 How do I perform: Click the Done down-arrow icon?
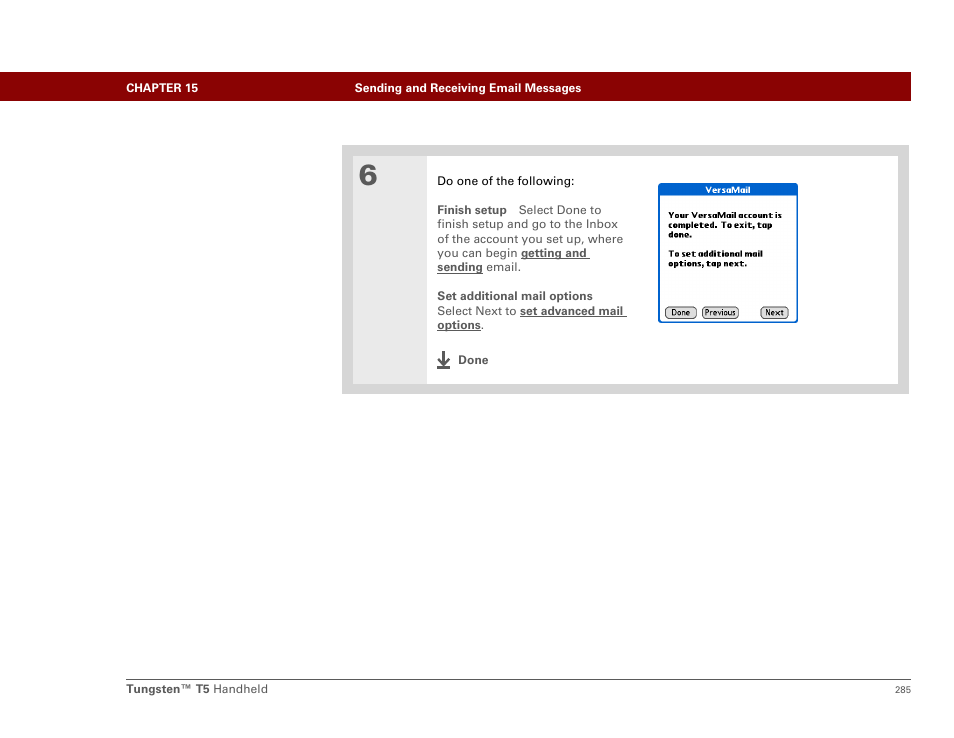point(444,360)
